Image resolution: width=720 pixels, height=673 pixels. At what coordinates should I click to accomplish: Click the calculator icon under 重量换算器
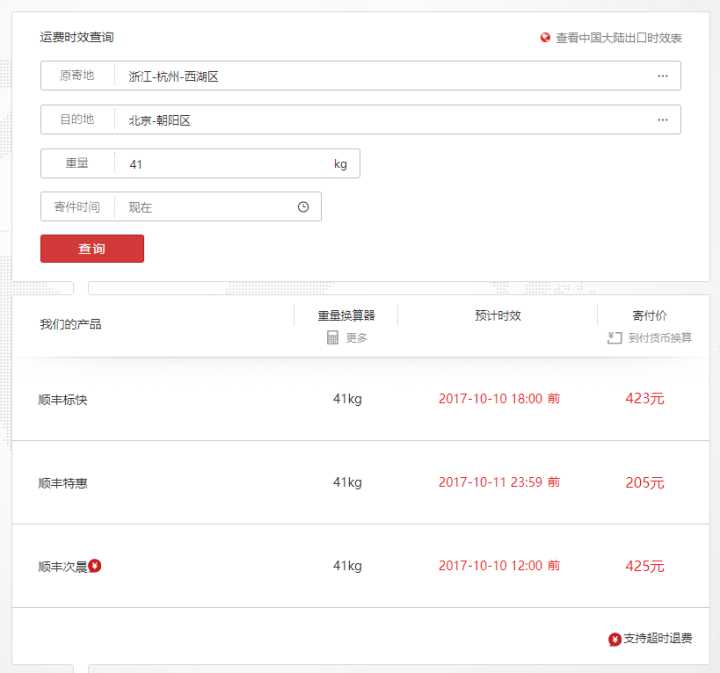(333, 338)
